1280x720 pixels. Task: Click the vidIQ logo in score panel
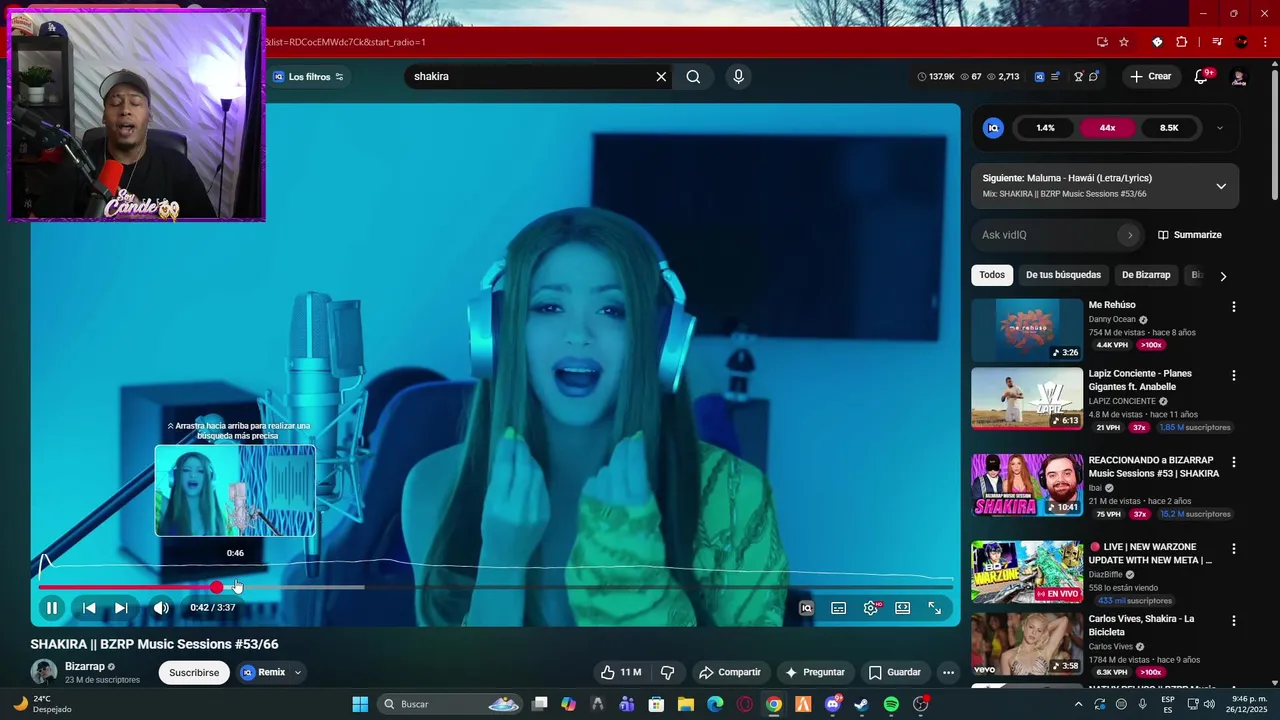(x=993, y=128)
